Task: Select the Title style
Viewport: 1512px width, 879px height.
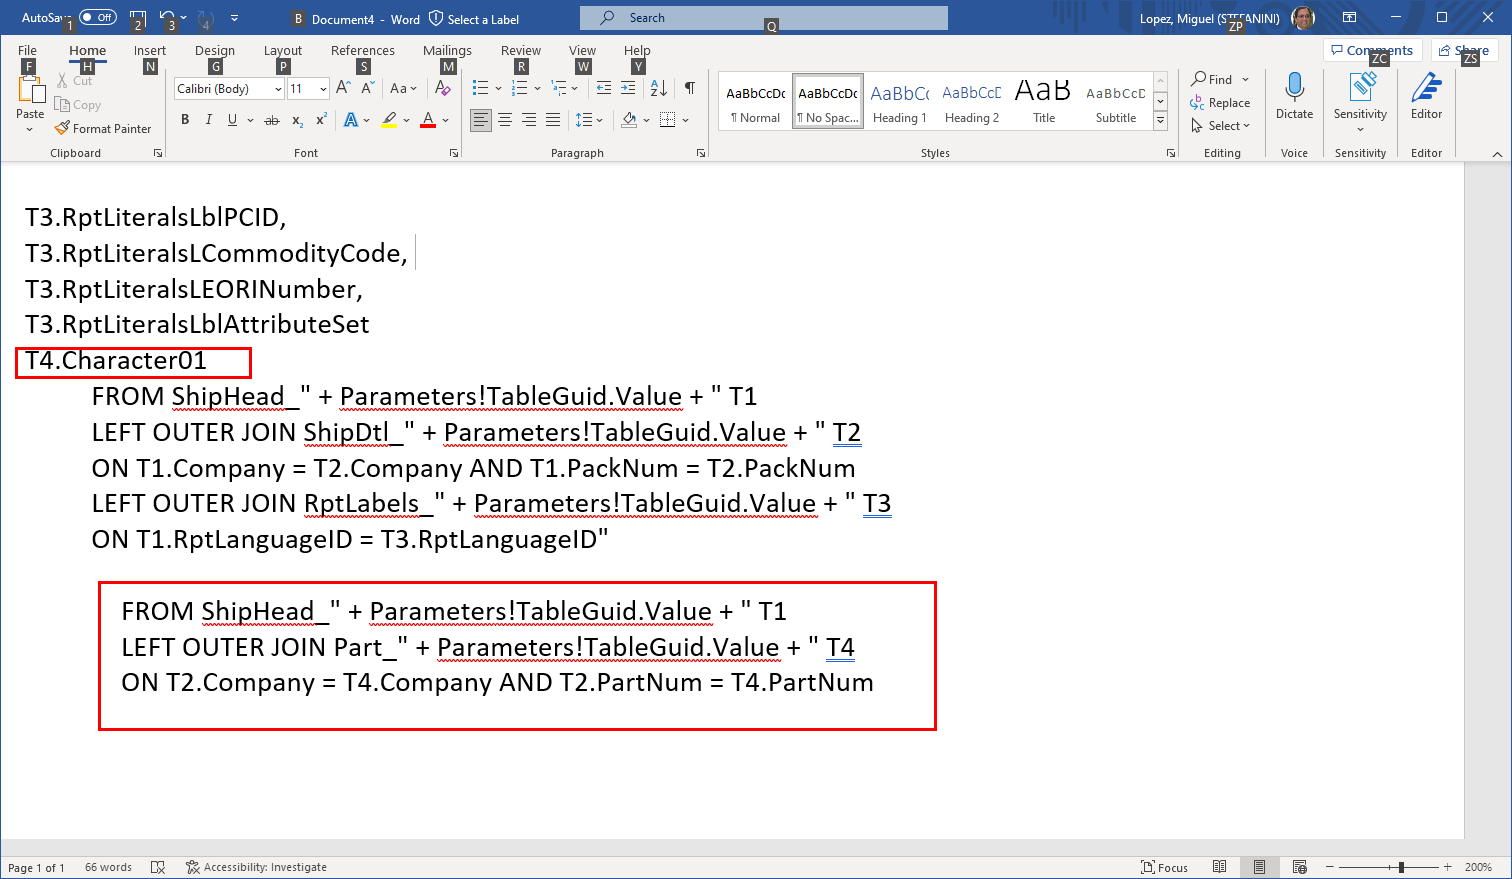Action: click(x=1044, y=102)
